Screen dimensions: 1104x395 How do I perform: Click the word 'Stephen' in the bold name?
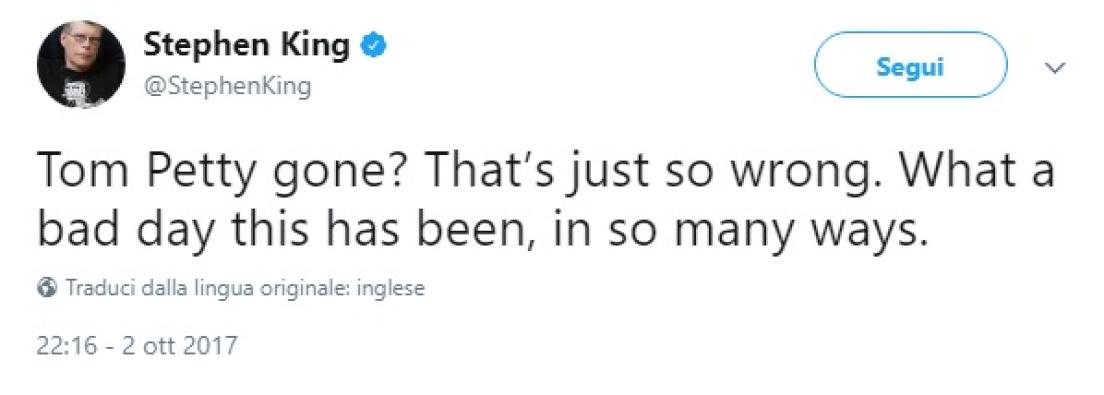(x=208, y=46)
